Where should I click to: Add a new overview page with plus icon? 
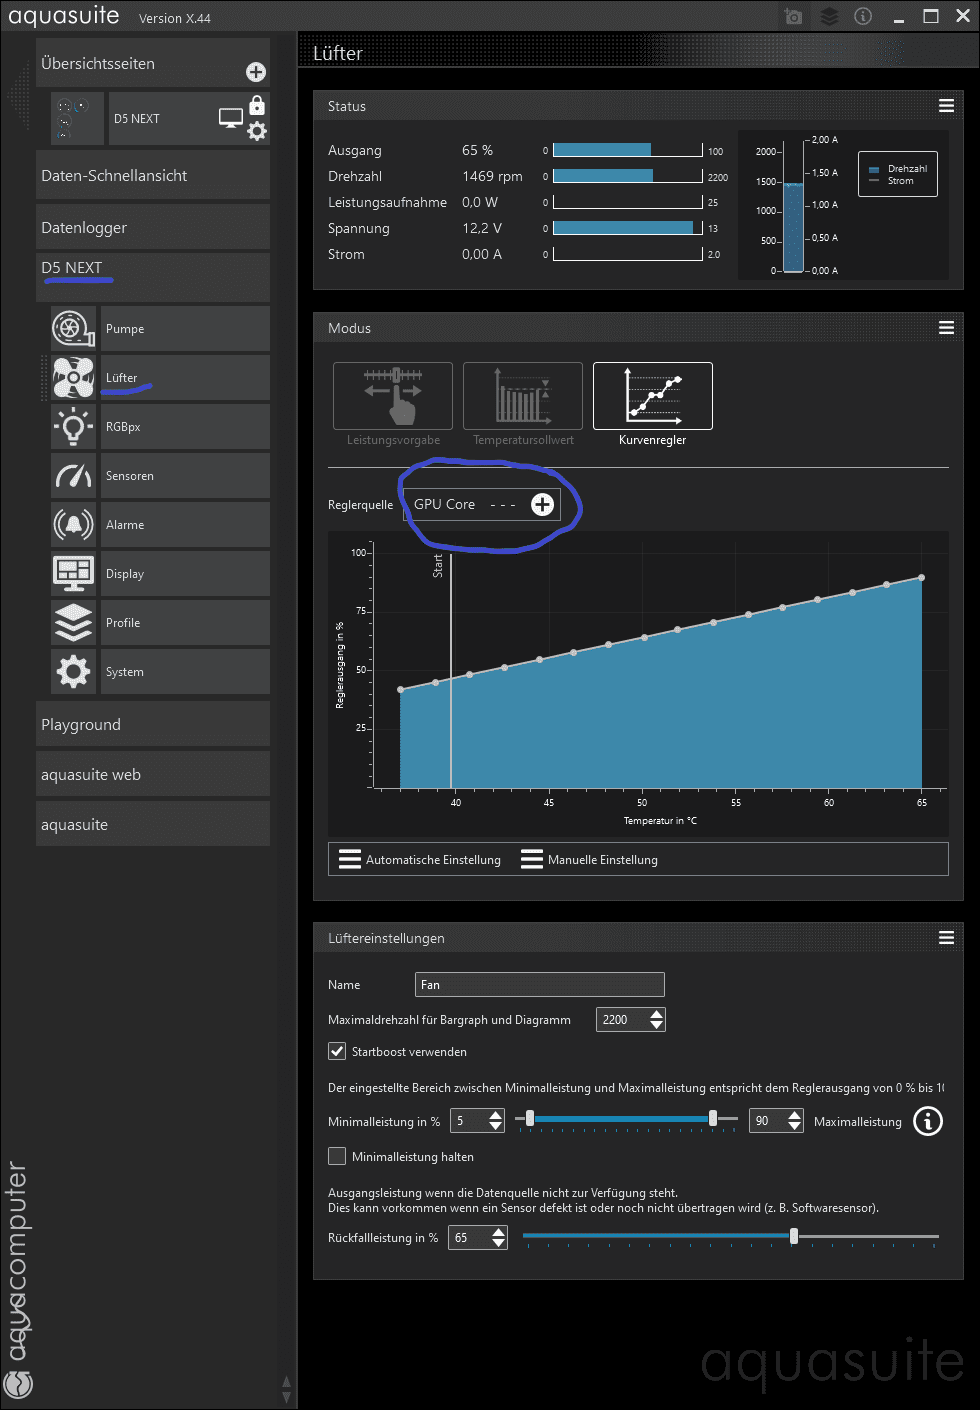[256, 72]
